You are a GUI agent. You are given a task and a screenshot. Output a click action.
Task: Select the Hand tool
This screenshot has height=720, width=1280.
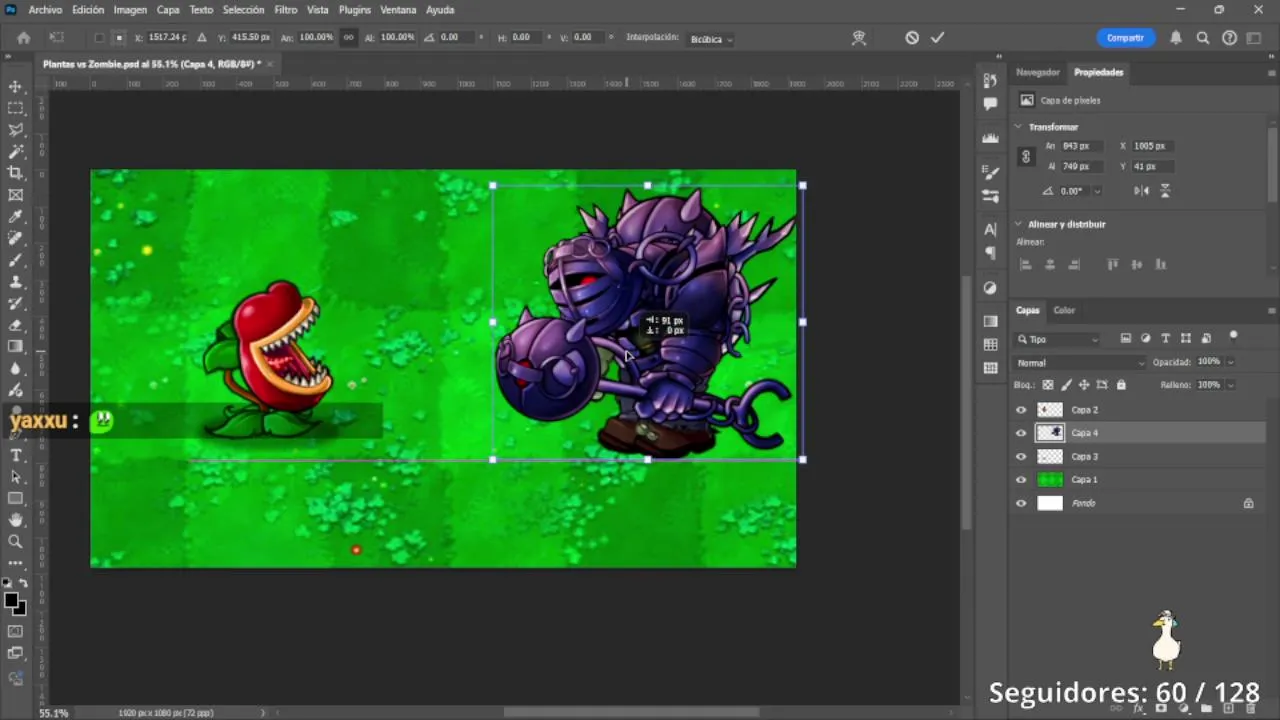[15, 520]
